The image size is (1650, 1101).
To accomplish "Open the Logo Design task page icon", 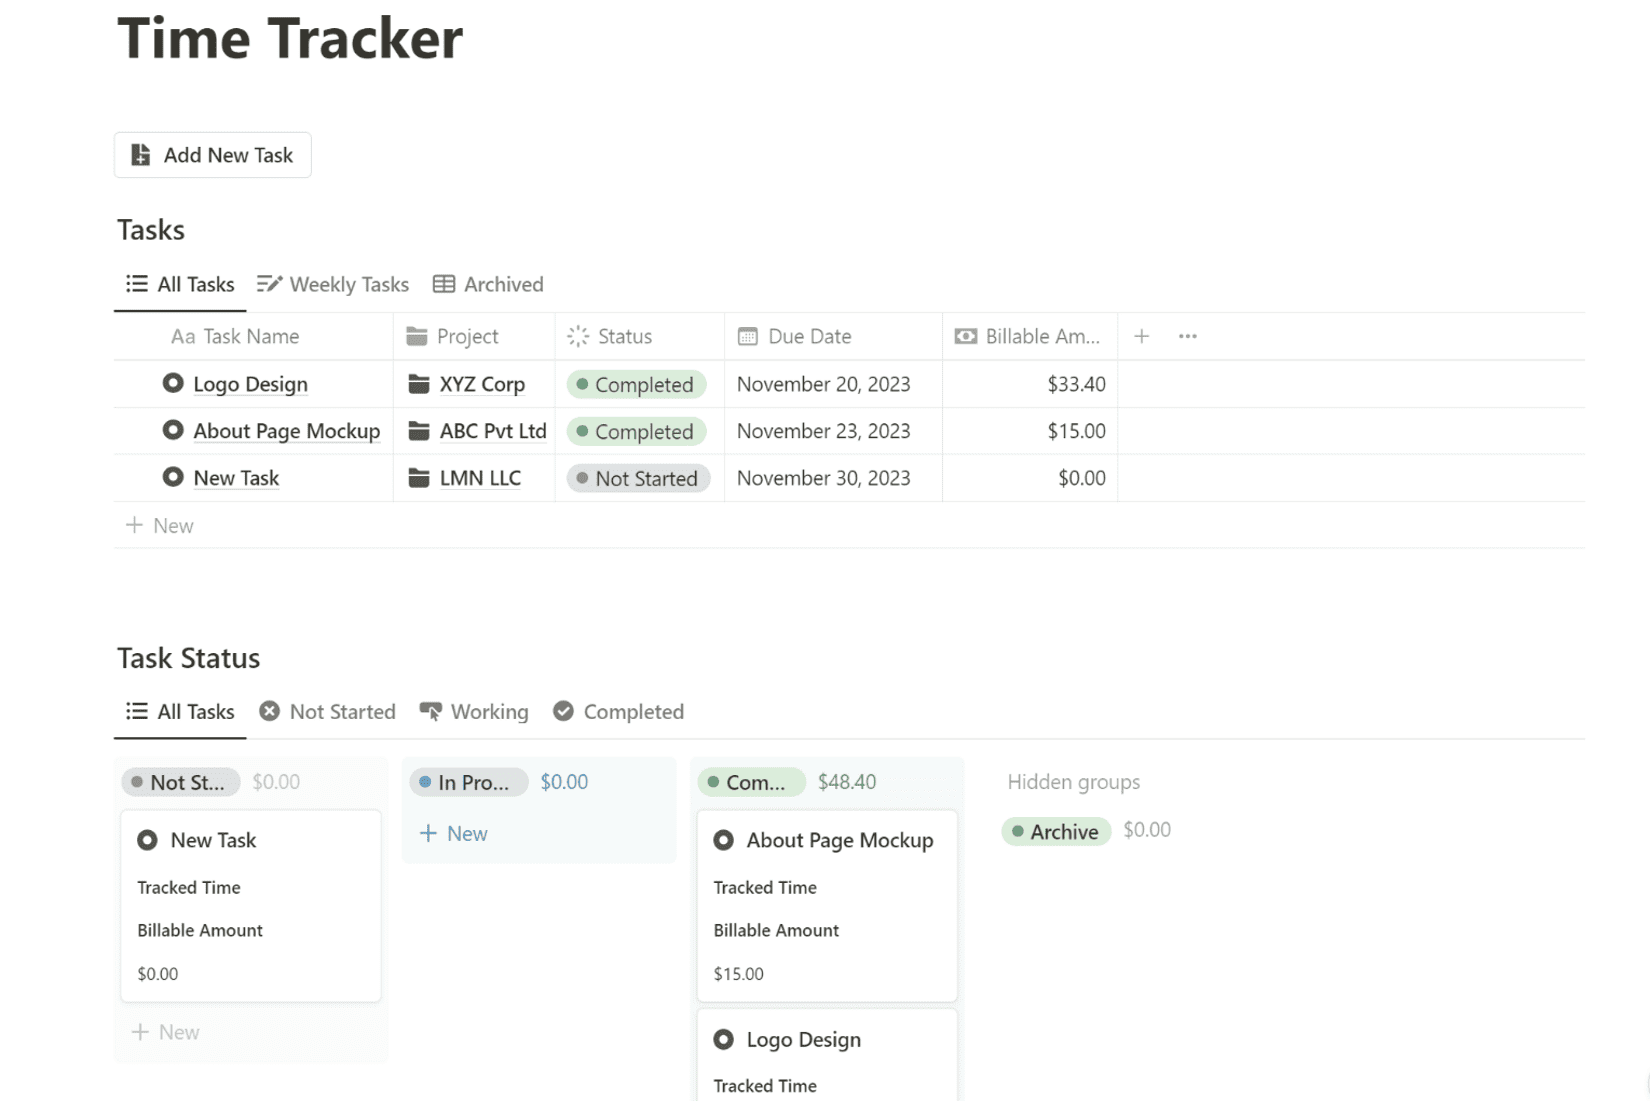I will 172,384.
